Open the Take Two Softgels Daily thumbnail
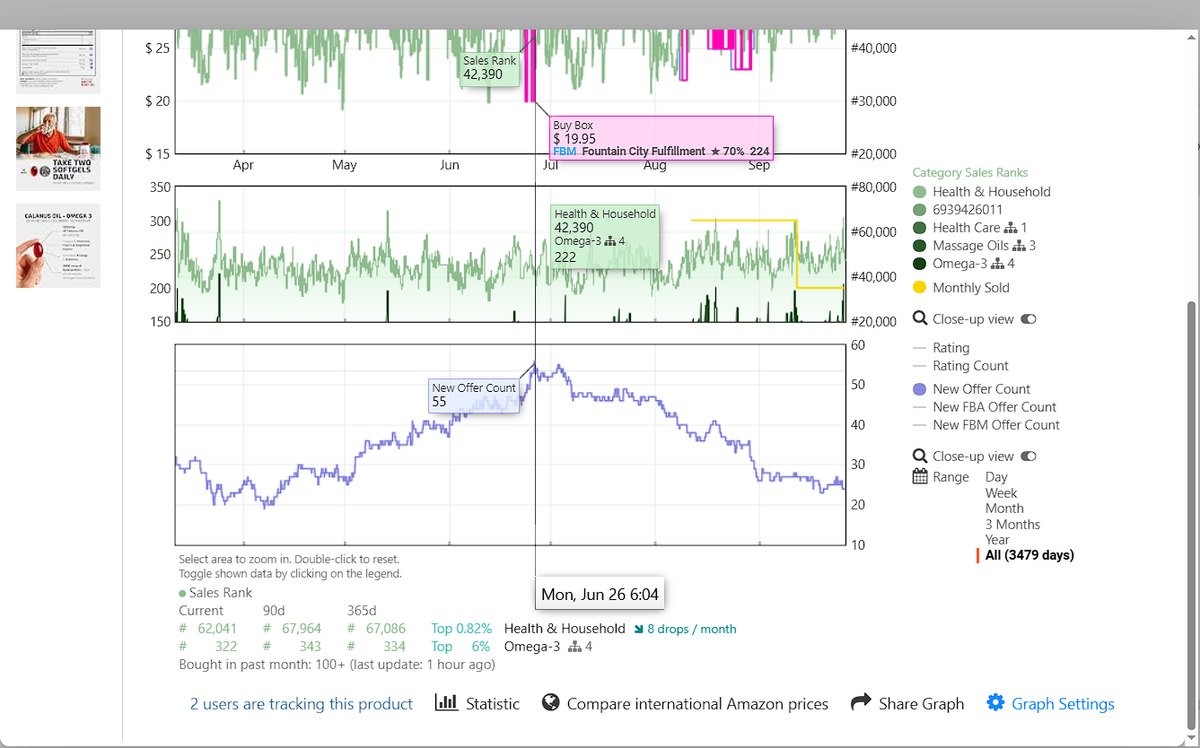1200x748 pixels. pyautogui.click(x=58, y=149)
